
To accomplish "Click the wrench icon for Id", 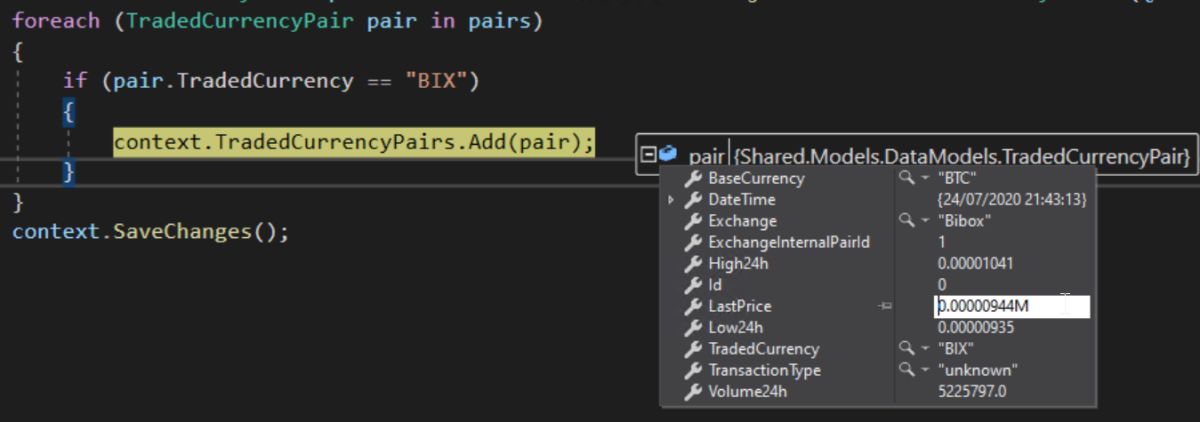I will pyautogui.click(x=692, y=285).
